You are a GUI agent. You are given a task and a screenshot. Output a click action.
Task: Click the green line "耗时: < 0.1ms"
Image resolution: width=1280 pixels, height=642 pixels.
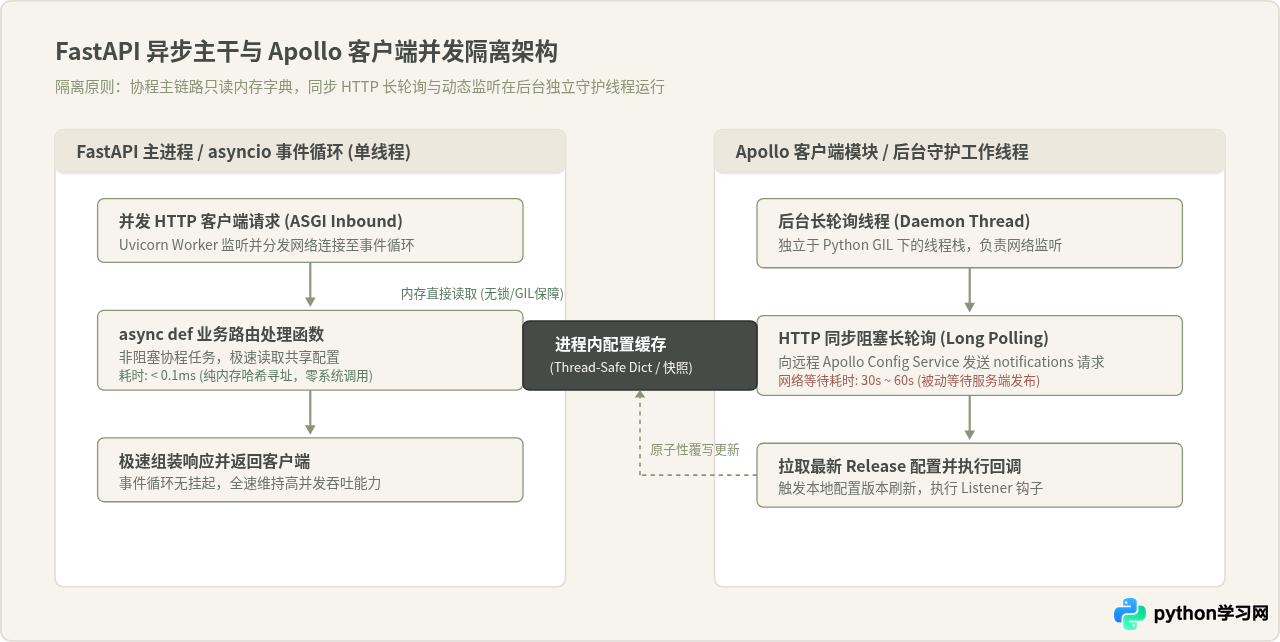[x=246, y=376]
